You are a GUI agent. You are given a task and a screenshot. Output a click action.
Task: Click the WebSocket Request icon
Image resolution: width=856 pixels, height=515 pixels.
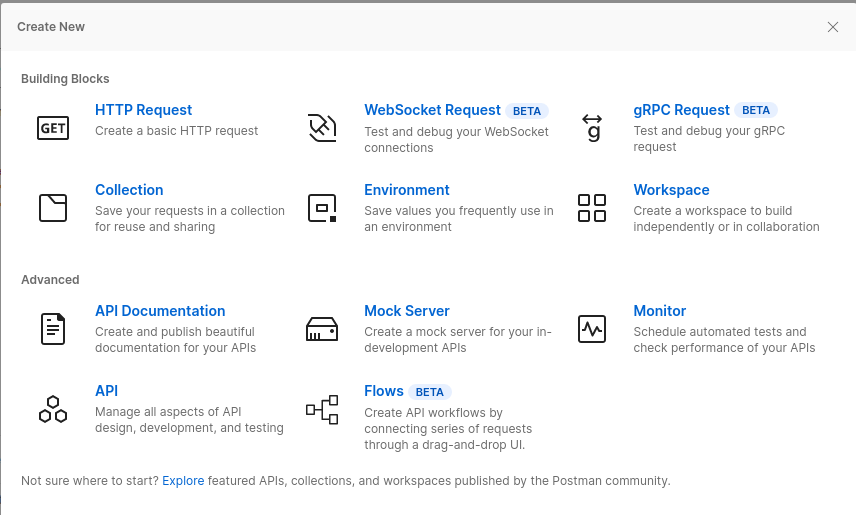[x=322, y=128]
